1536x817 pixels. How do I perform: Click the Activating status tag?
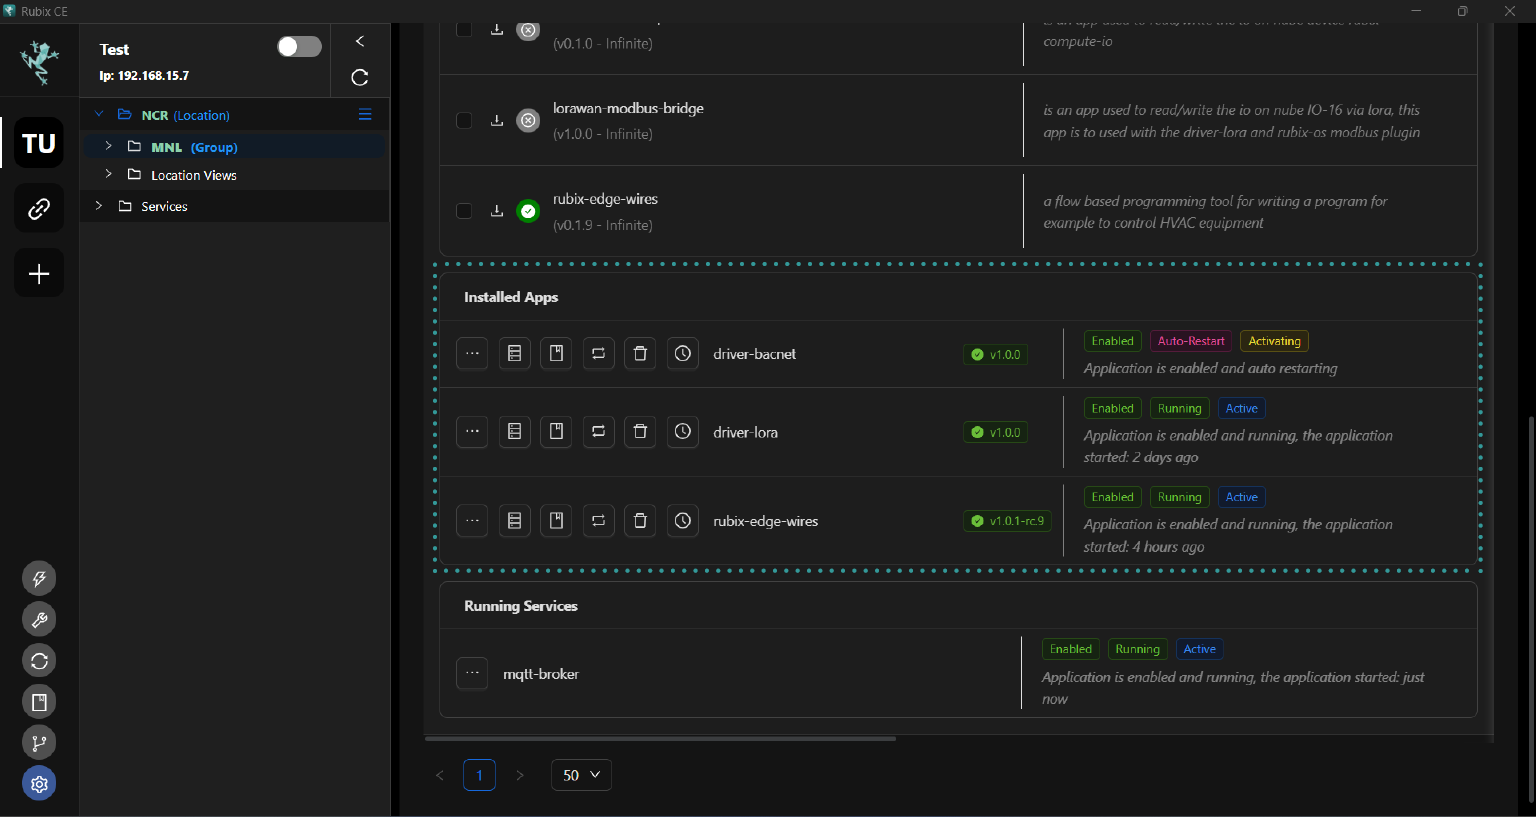pos(1274,341)
